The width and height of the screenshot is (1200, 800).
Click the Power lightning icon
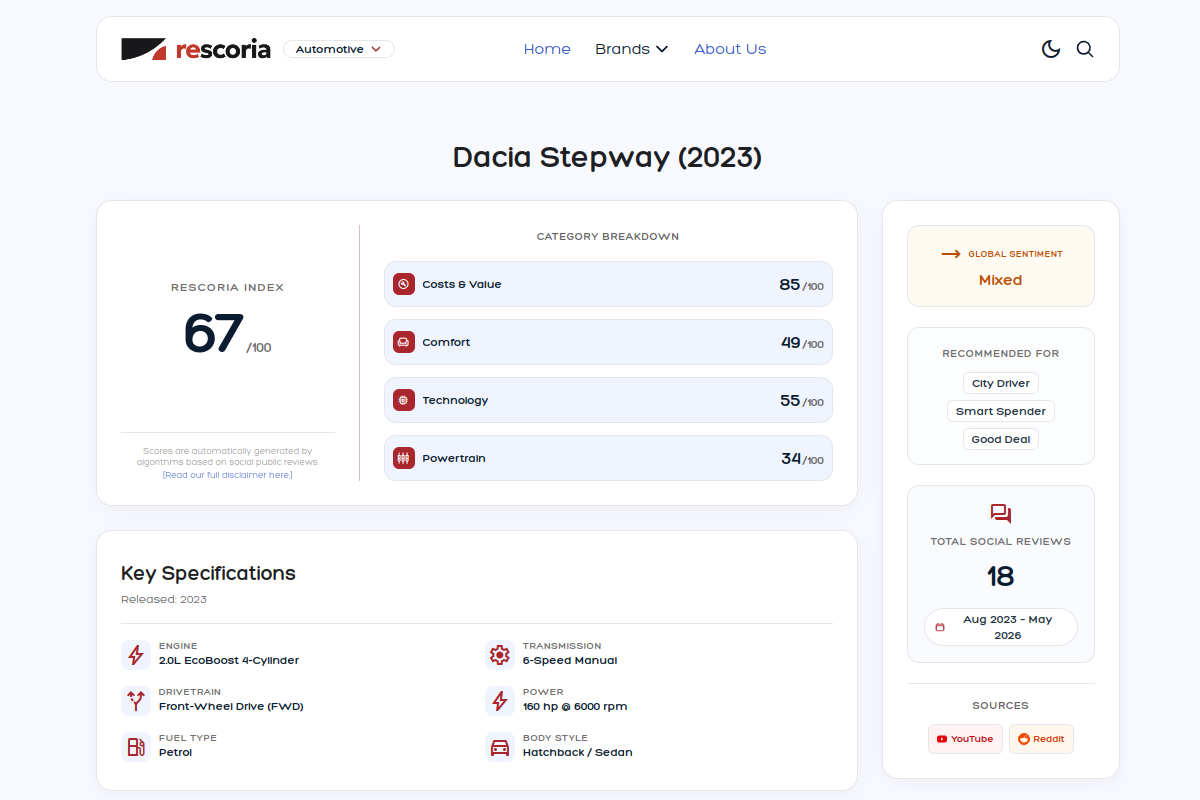tap(500, 701)
